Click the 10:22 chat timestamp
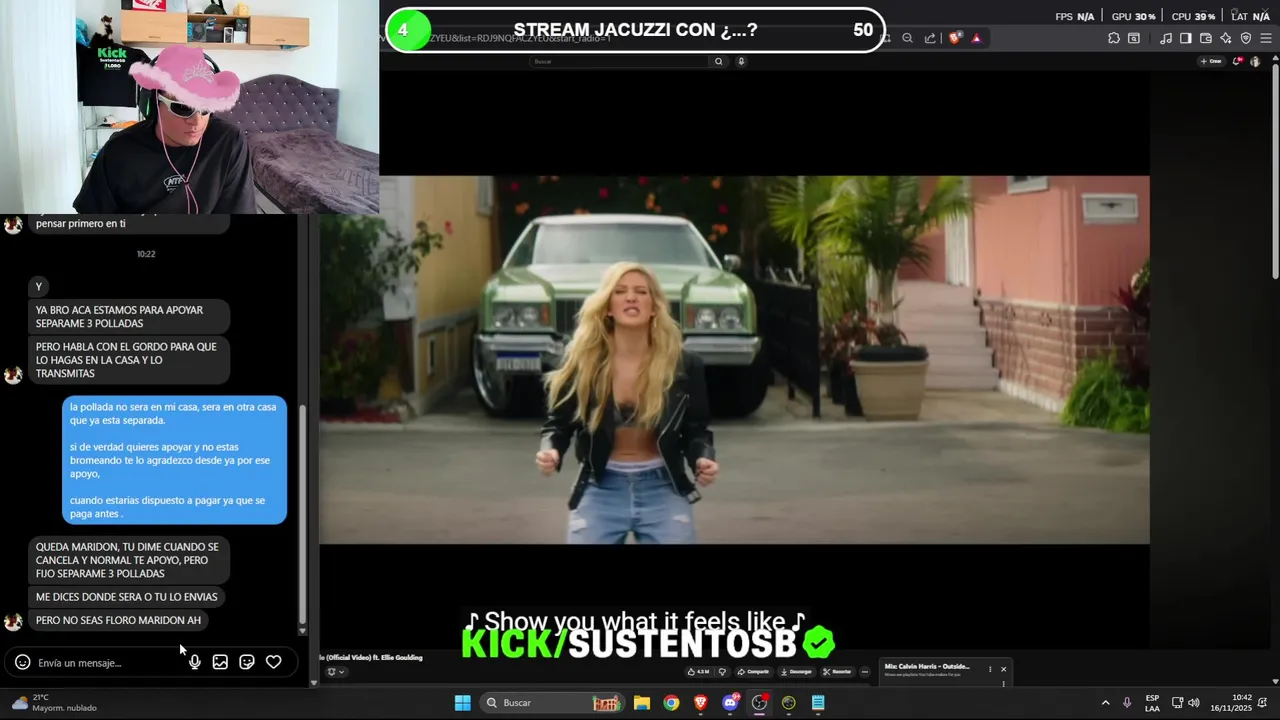The image size is (1280, 720). pos(146,254)
